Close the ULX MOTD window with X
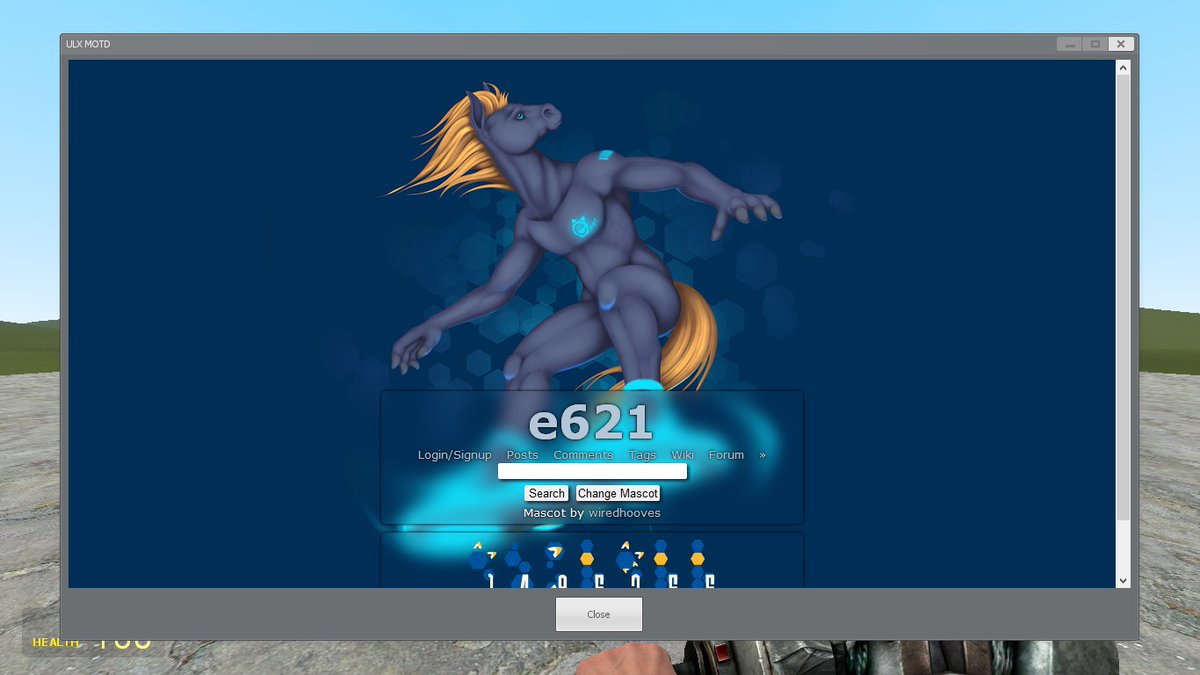Screen dimensions: 1200x675 tap(1121, 44)
